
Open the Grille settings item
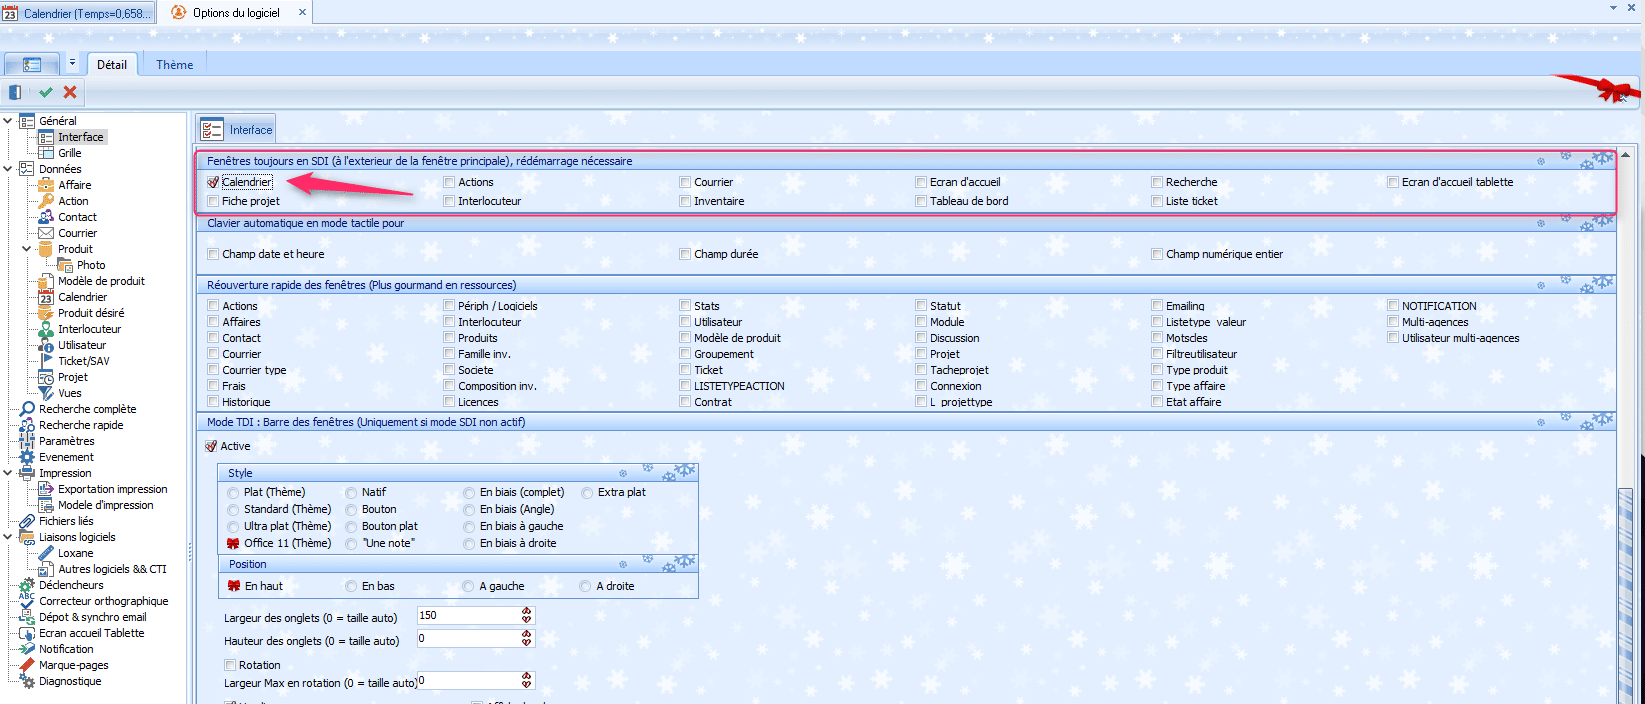coord(69,153)
